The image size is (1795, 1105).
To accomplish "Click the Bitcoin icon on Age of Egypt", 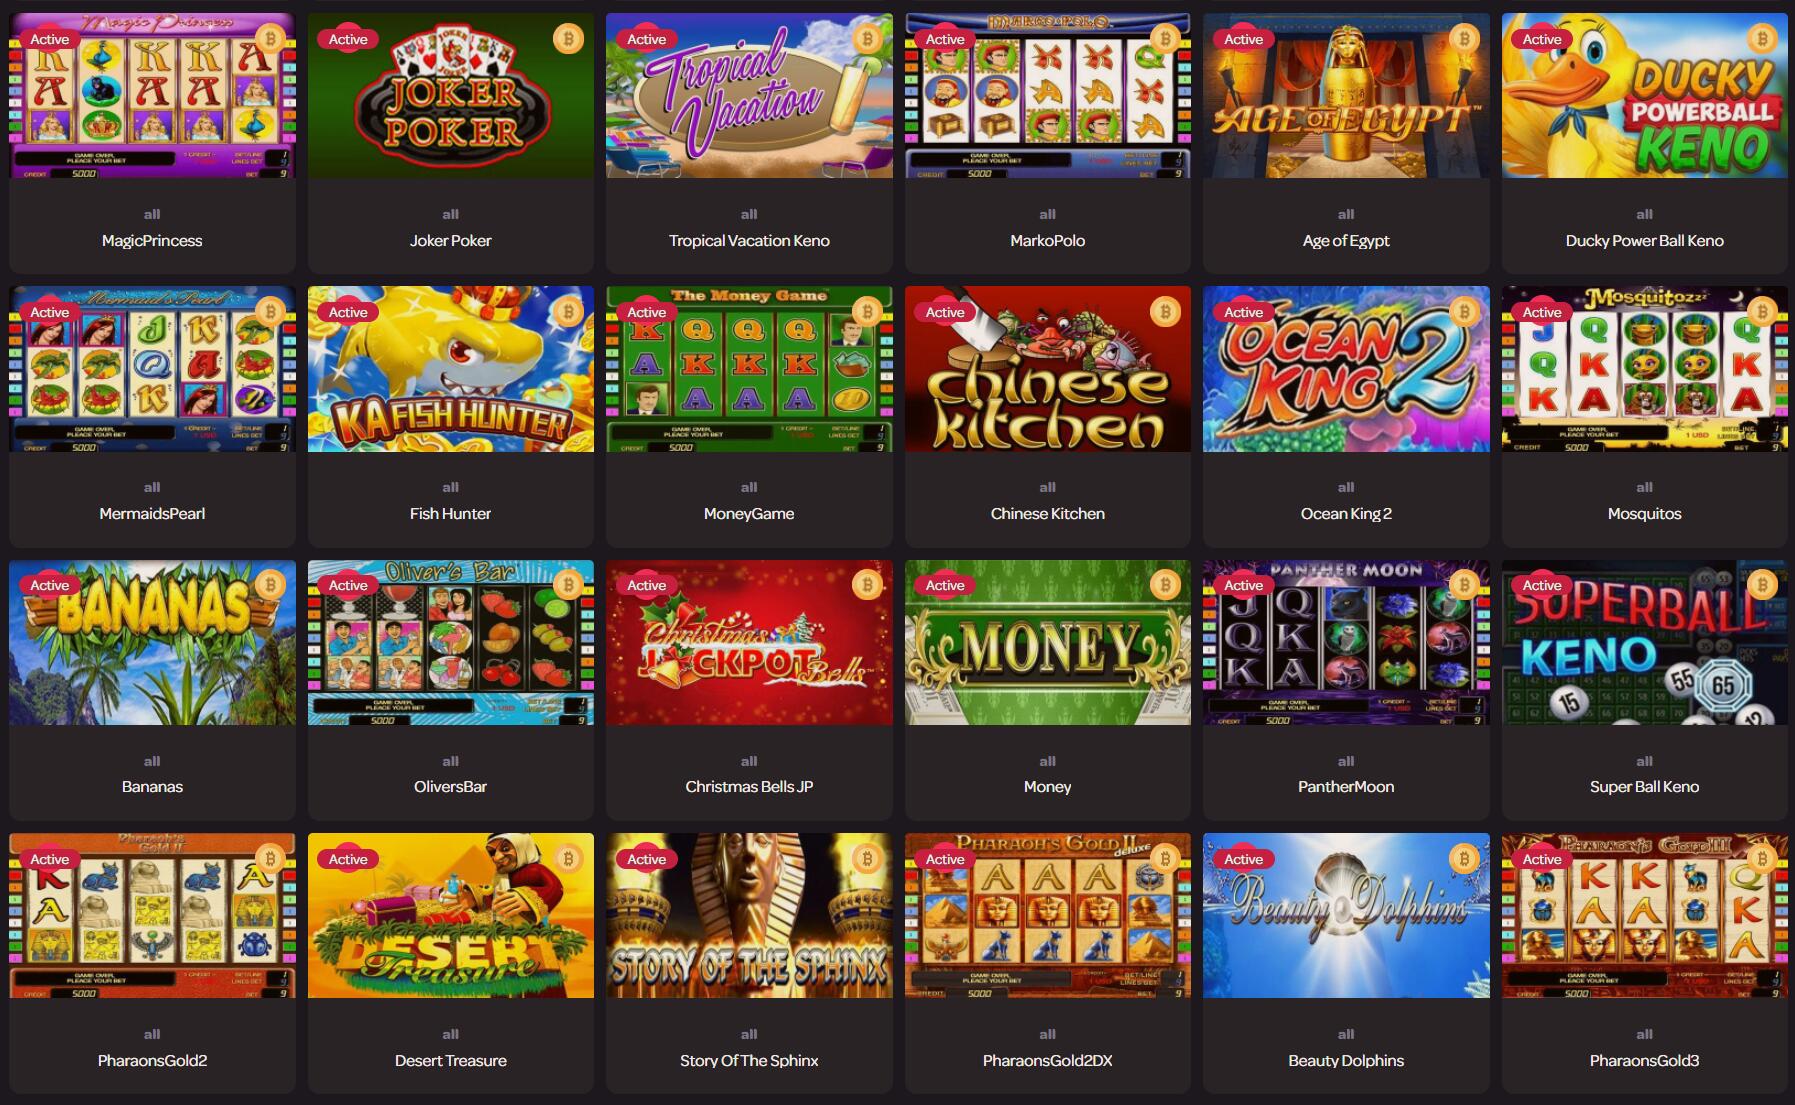I will click(x=1464, y=39).
